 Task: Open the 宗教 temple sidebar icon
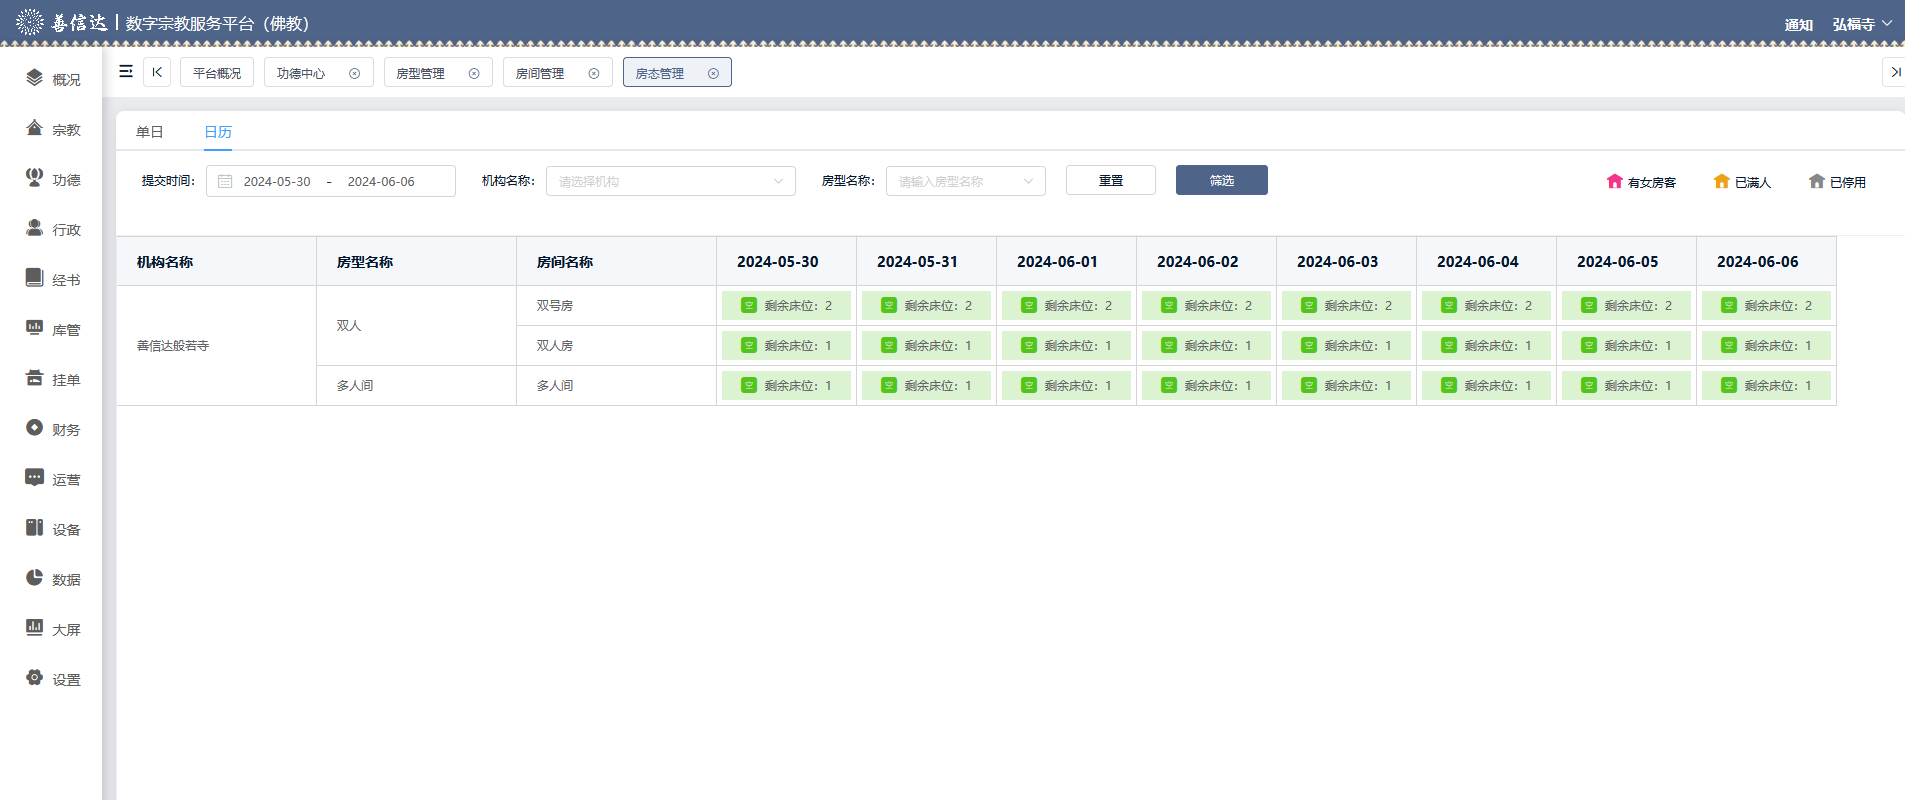(35, 128)
